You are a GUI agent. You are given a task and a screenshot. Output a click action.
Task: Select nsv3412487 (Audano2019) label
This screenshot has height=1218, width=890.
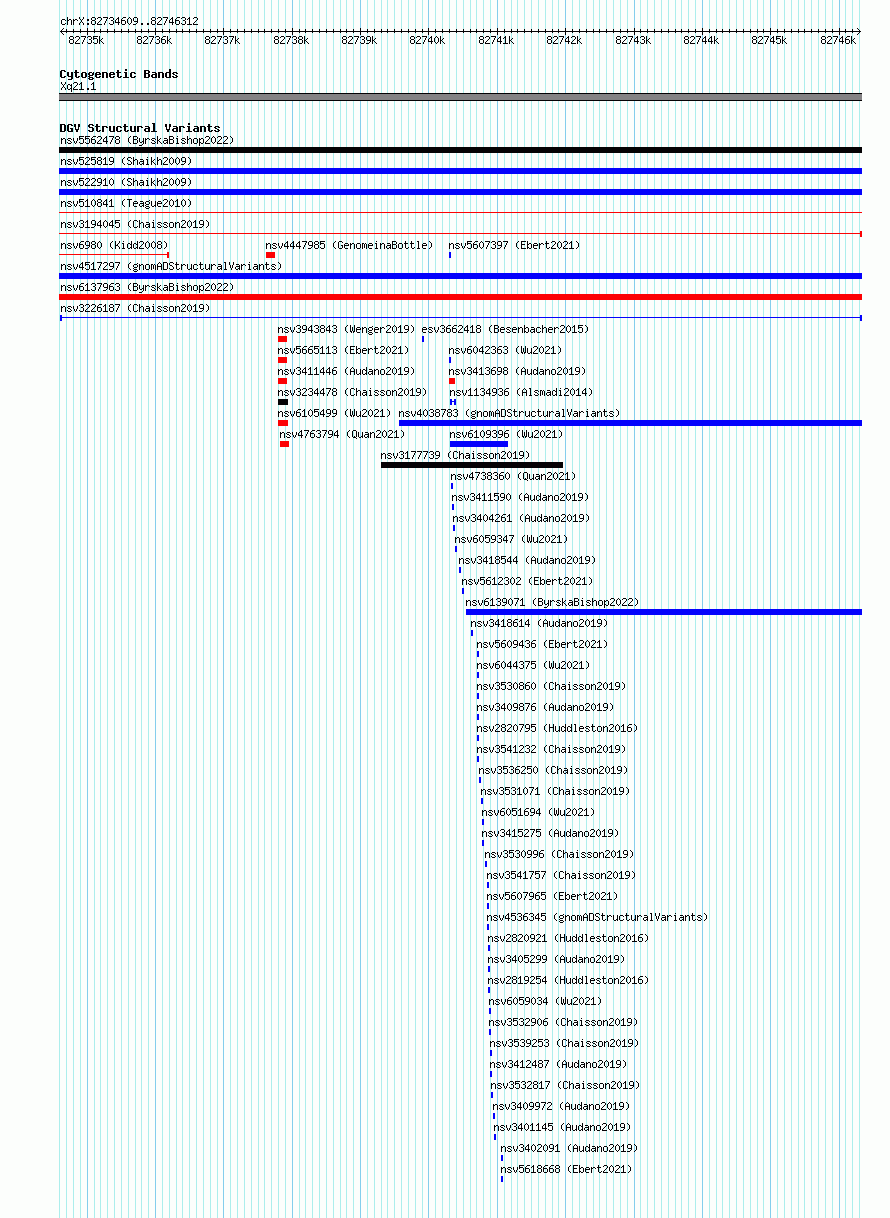[x=560, y=1064]
